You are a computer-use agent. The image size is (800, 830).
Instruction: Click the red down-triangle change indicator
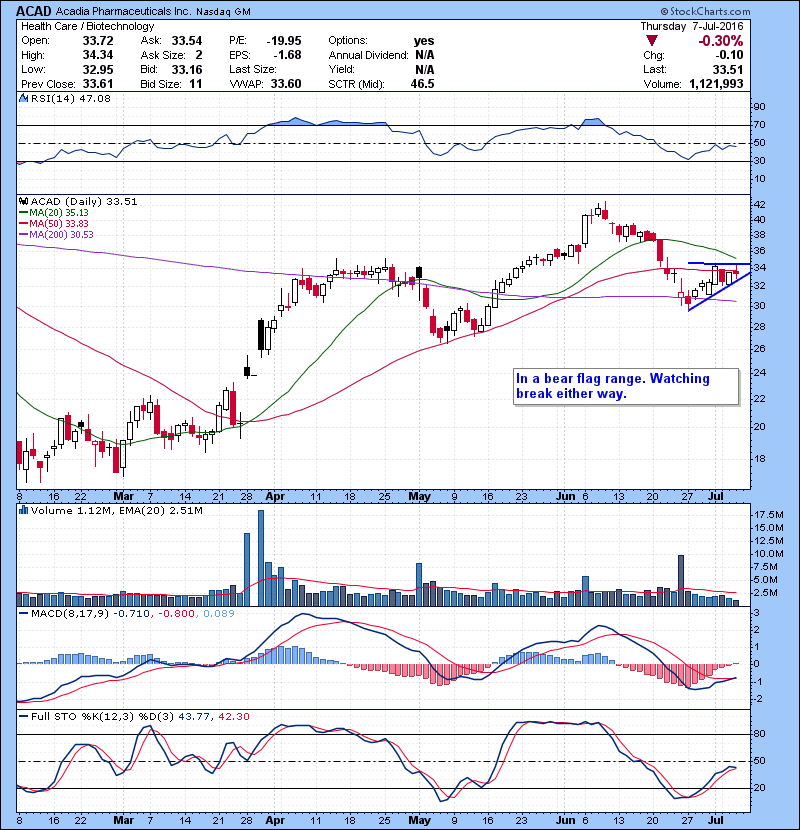coord(652,41)
